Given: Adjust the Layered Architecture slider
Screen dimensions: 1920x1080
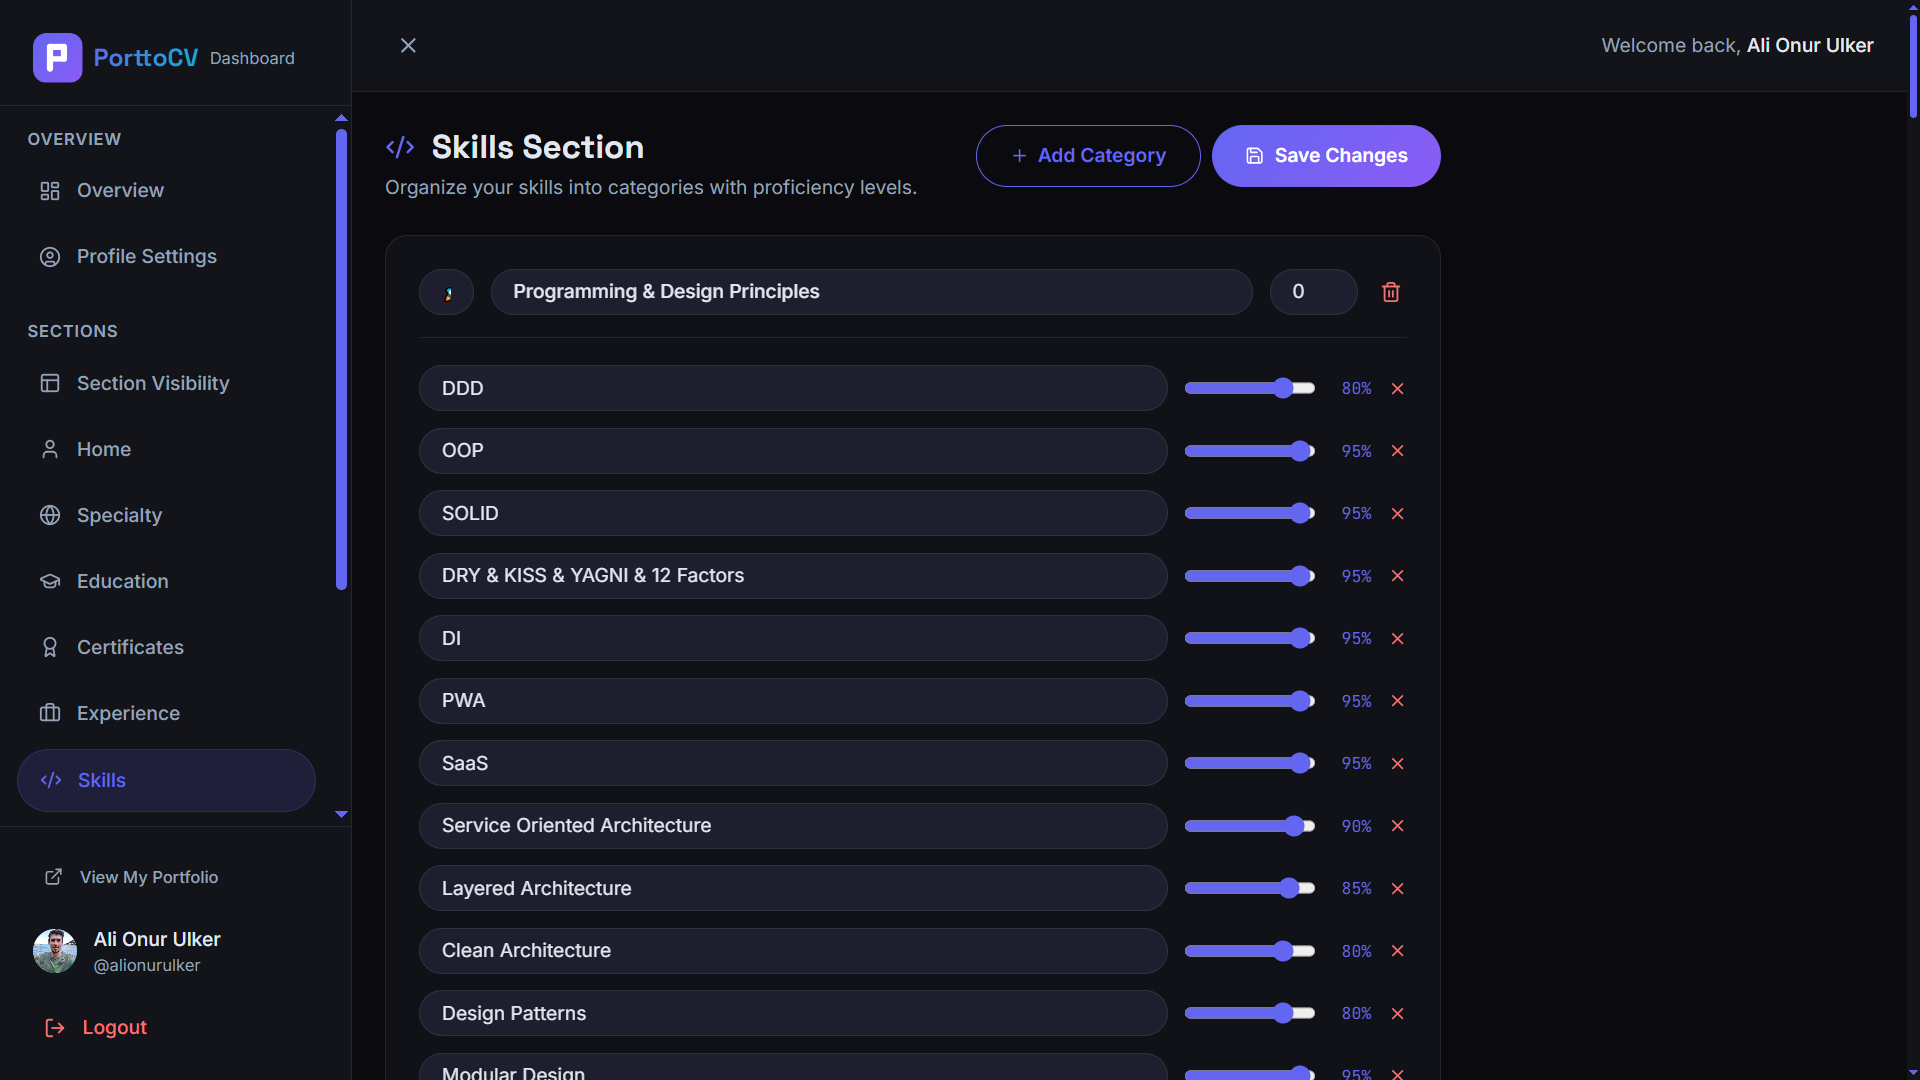Looking at the screenshot, I should pos(1250,888).
